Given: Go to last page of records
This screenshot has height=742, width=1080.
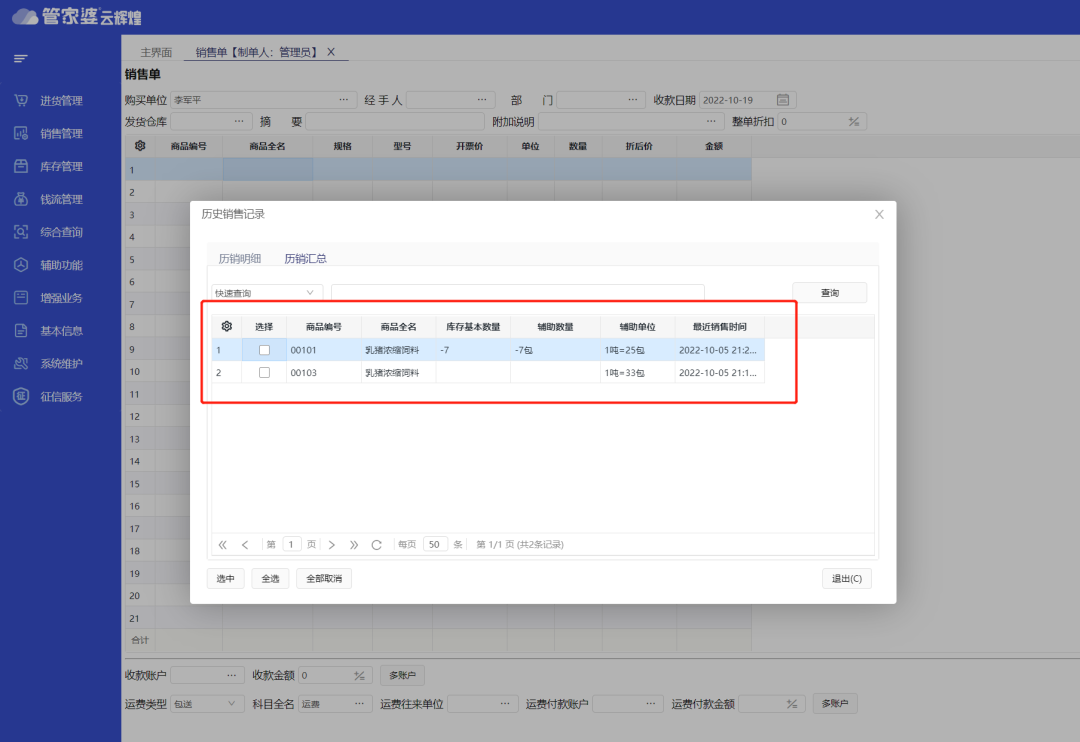Looking at the screenshot, I should click(x=354, y=545).
